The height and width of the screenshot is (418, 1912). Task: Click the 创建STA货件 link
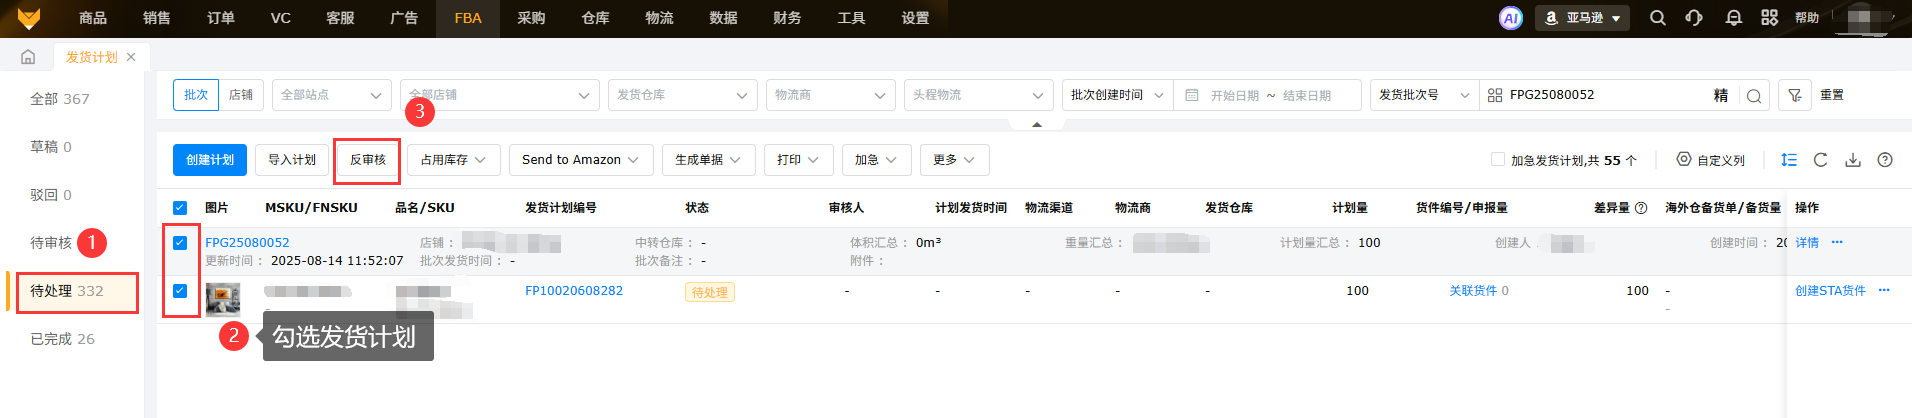pyautogui.click(x=1830, y=291)
